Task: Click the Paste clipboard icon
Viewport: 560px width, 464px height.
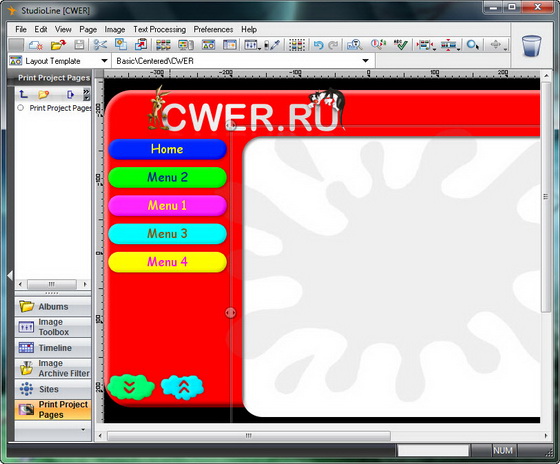Action: point(141,44)
